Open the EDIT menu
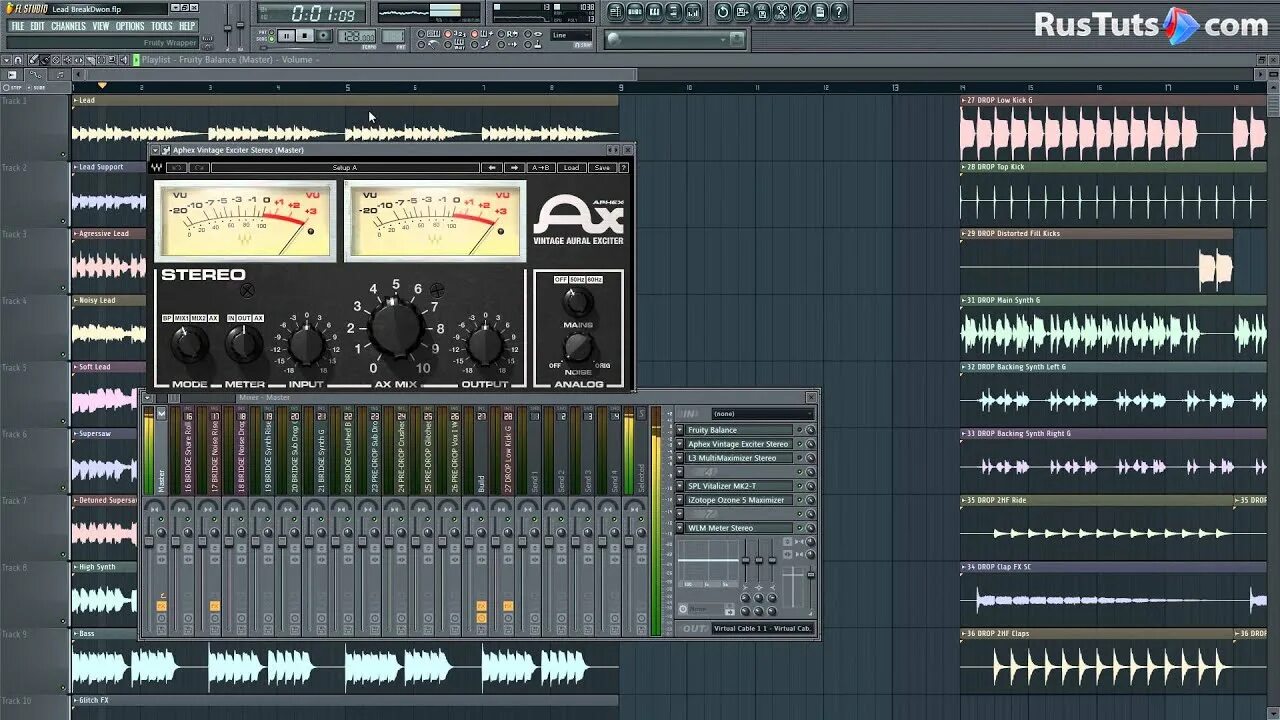 pos(38,26)
